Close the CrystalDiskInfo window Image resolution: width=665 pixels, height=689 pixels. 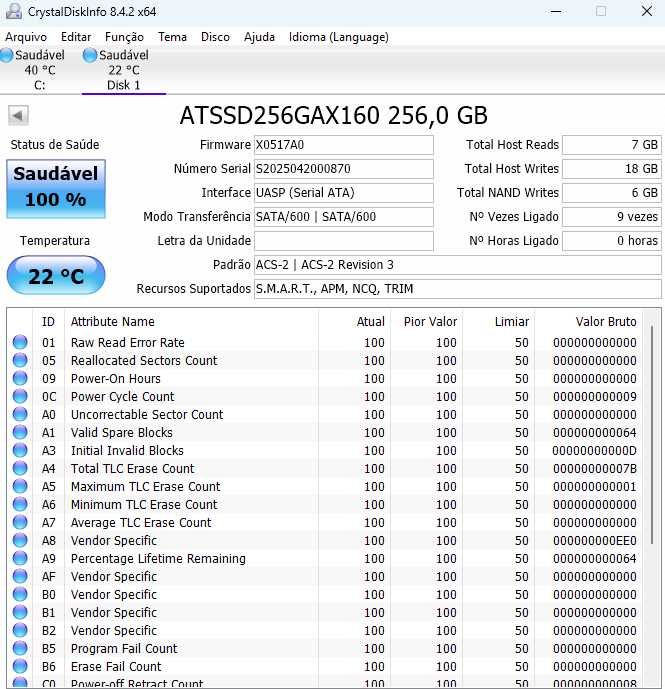(647, 11)
